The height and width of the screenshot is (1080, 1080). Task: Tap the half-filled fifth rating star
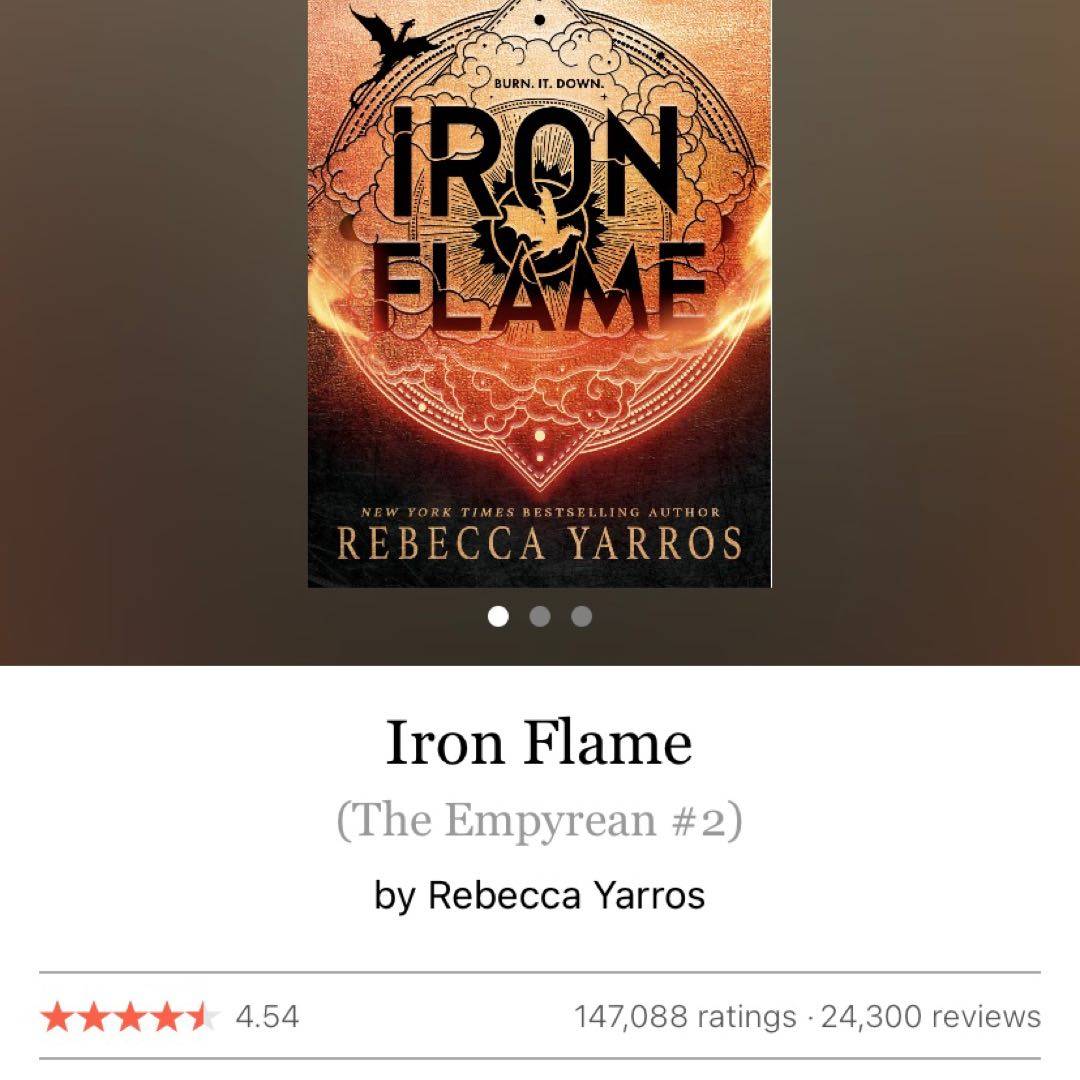[x=203, y=1017]
